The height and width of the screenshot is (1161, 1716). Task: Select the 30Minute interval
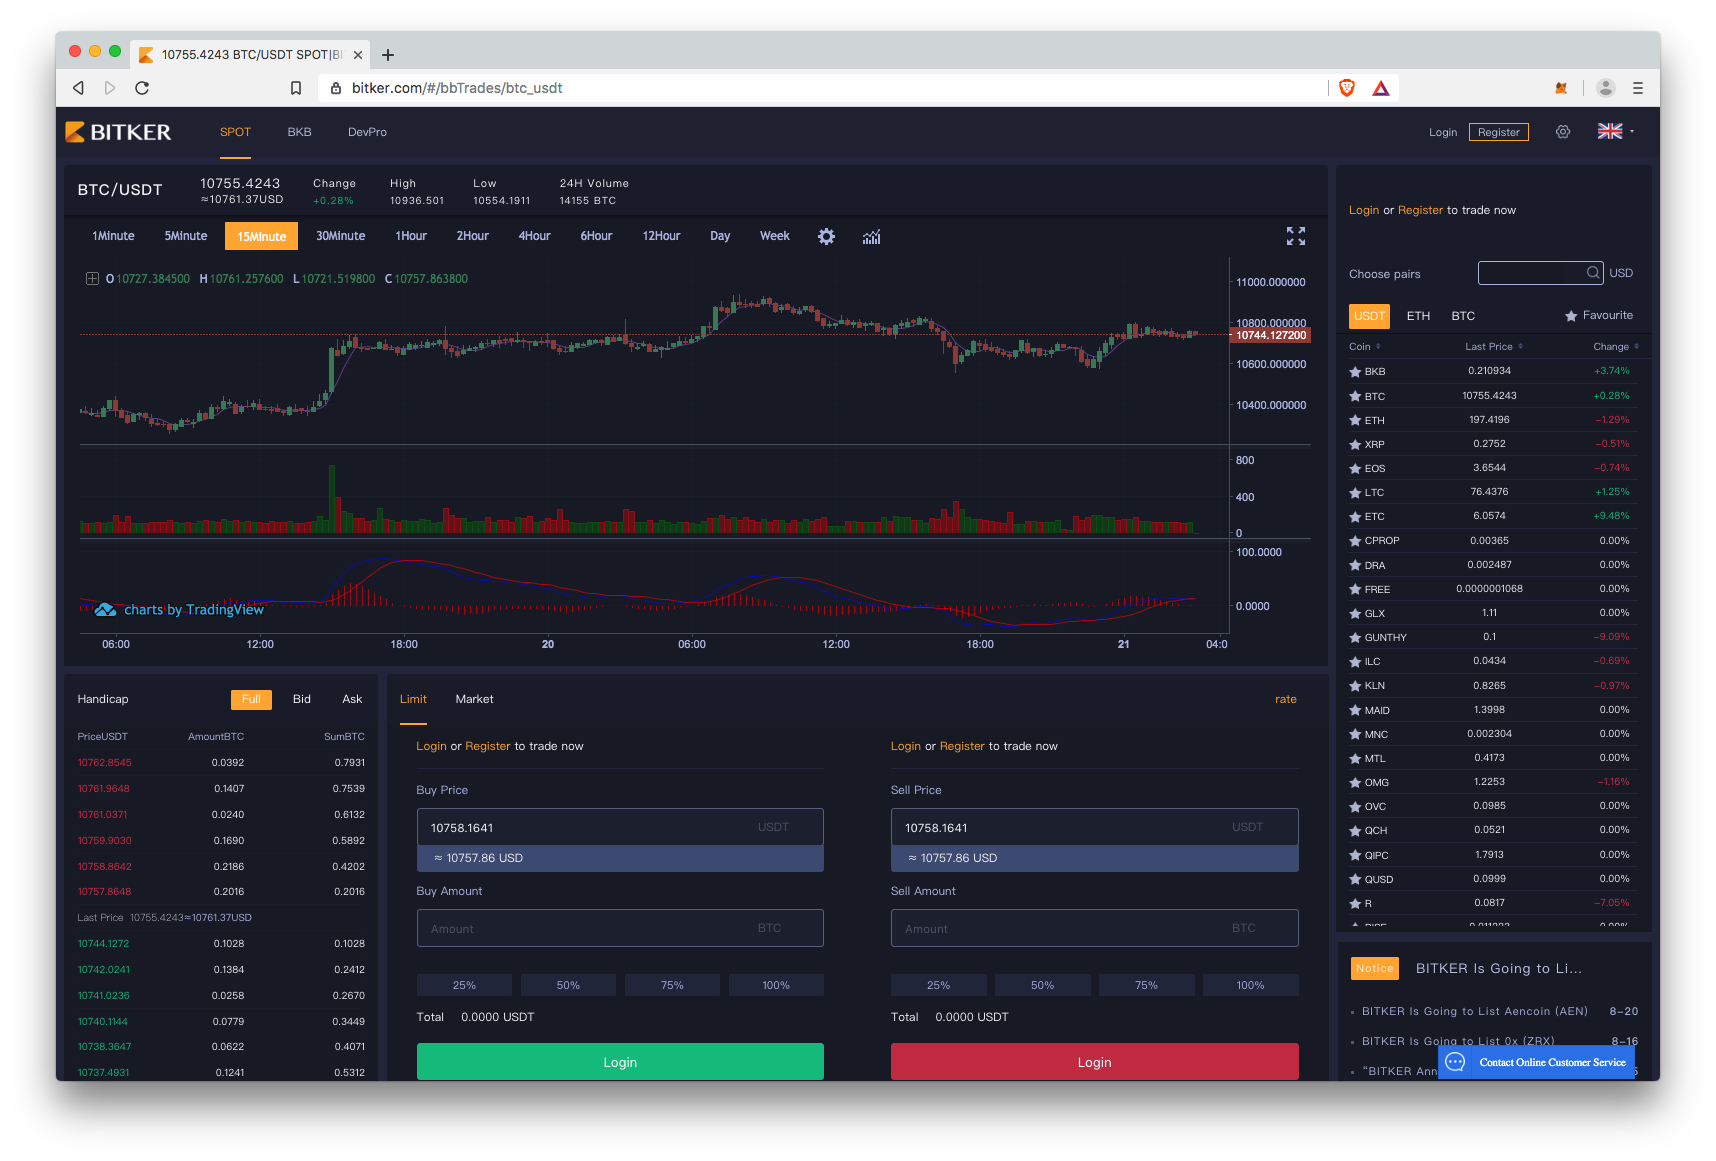pos(340,236)
